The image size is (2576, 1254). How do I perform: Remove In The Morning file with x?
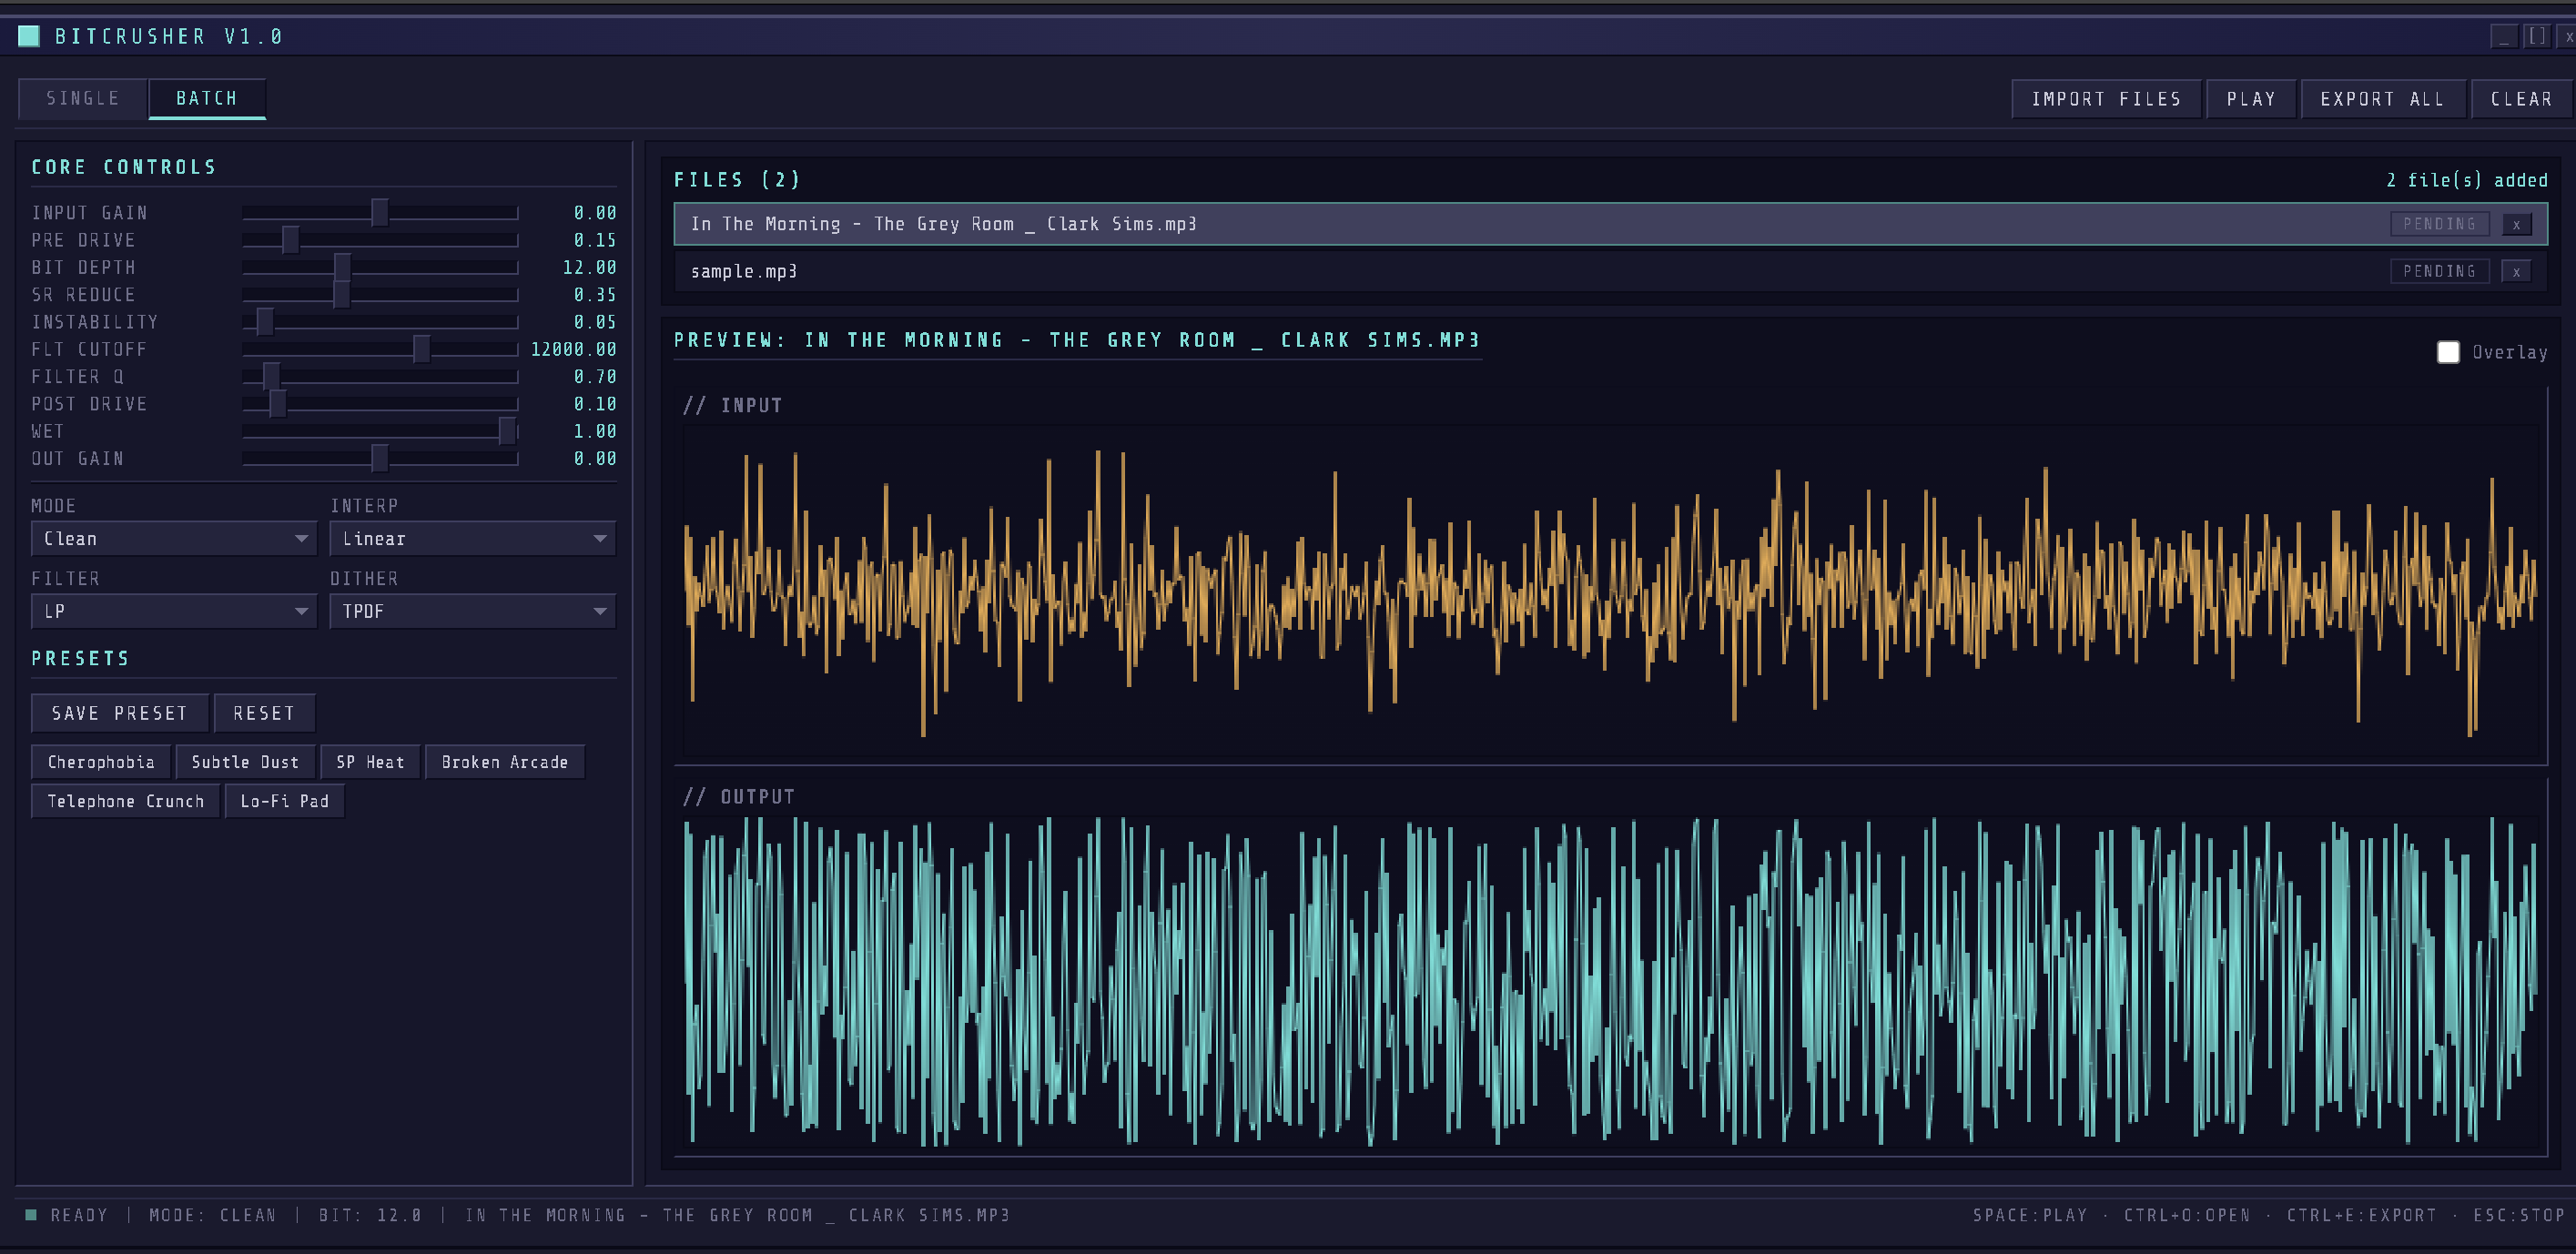pyautogui.click(x=2516, y=224)
